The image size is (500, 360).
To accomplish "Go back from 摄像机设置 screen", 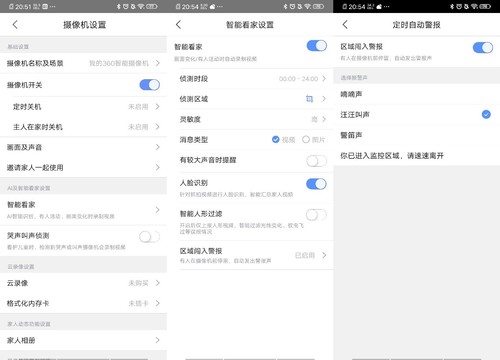I will click(x=15, y=24).
